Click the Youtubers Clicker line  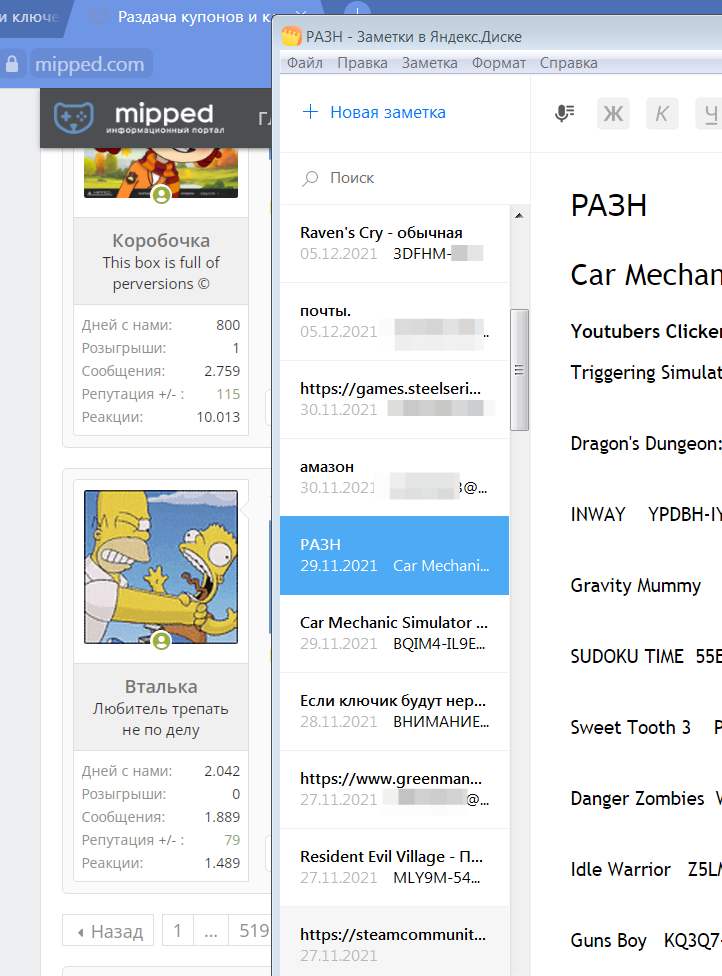646,331
